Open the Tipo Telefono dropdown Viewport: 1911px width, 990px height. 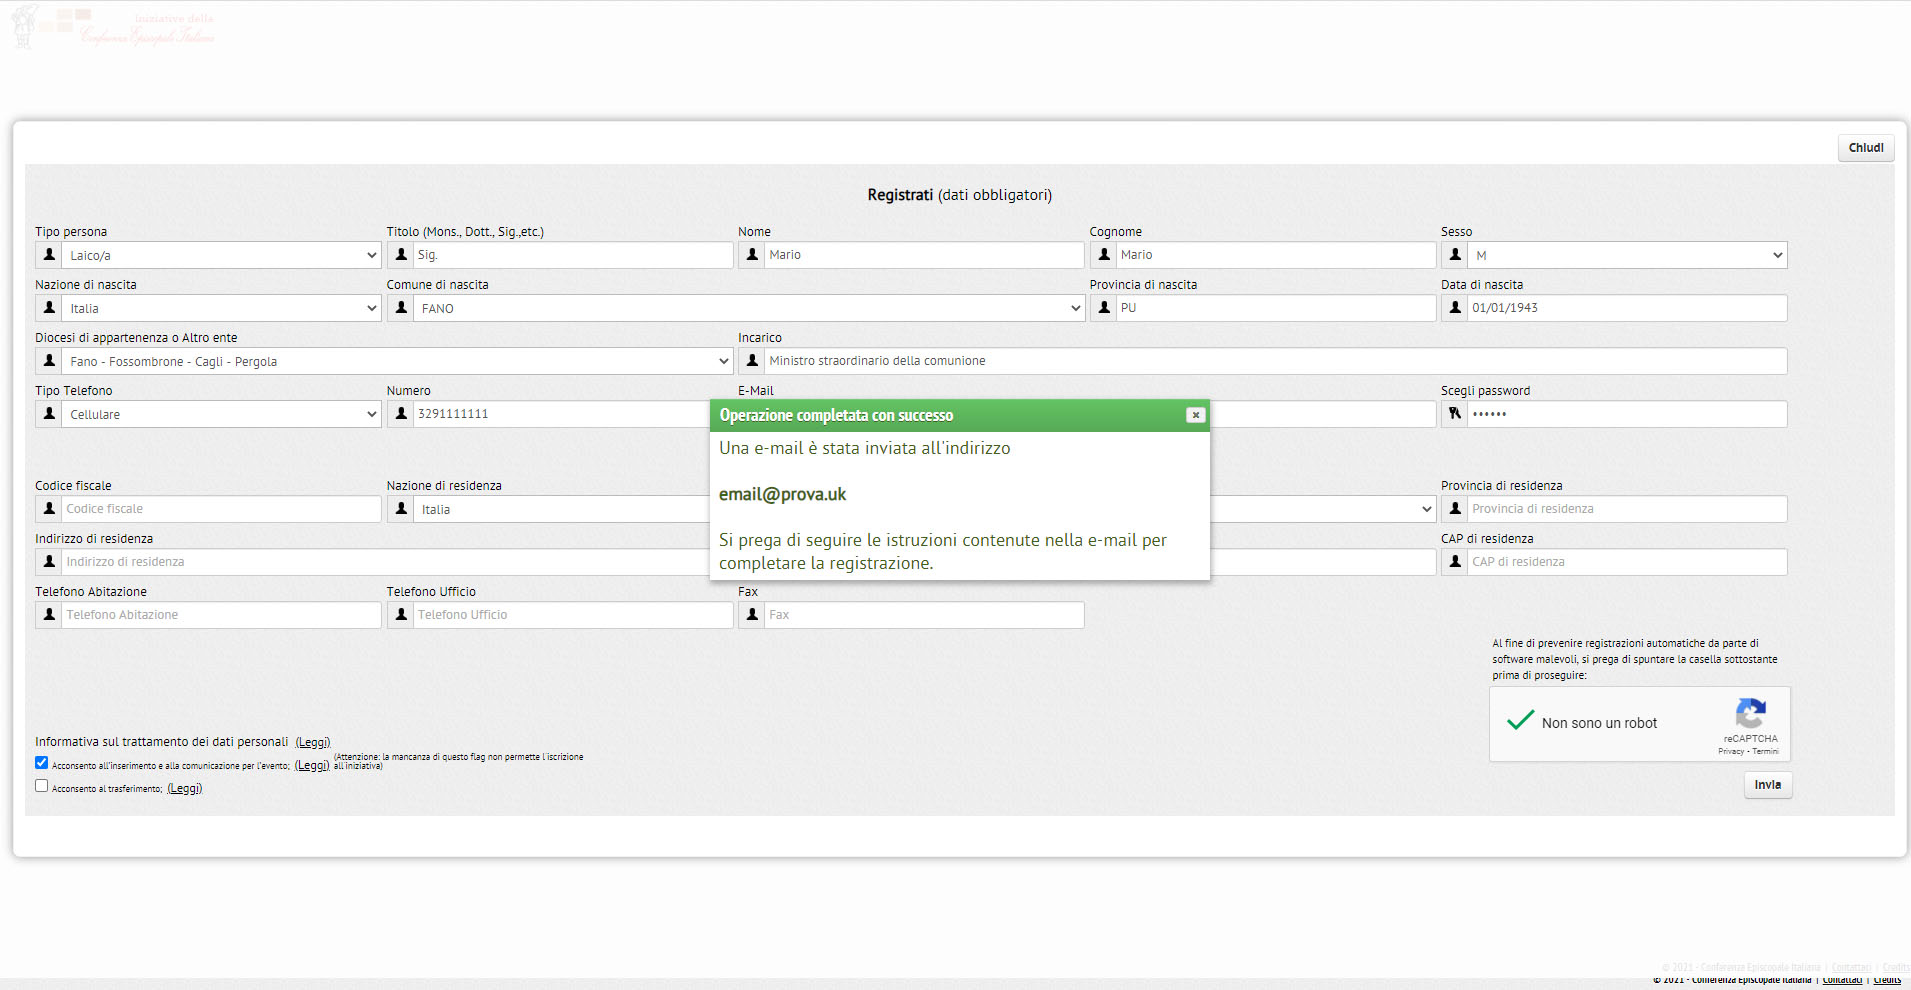(x=221, y=414)
